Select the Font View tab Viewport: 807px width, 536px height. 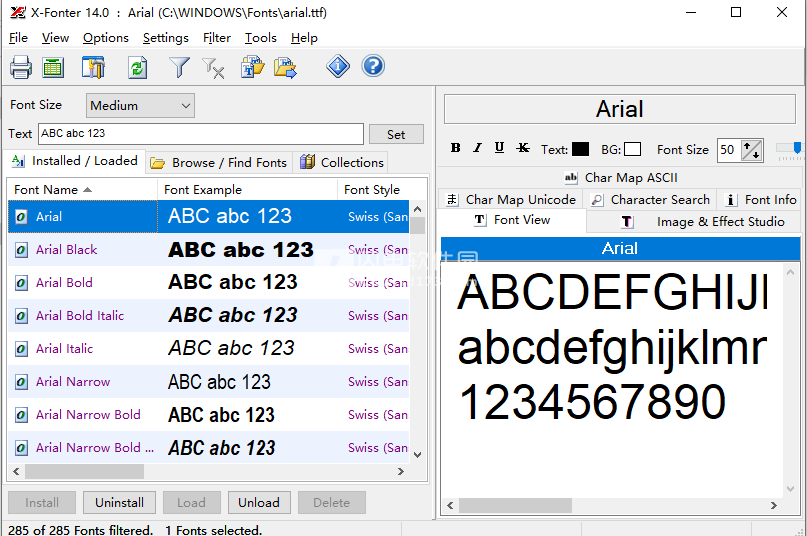pyautogui.click(x=512, y=220)
